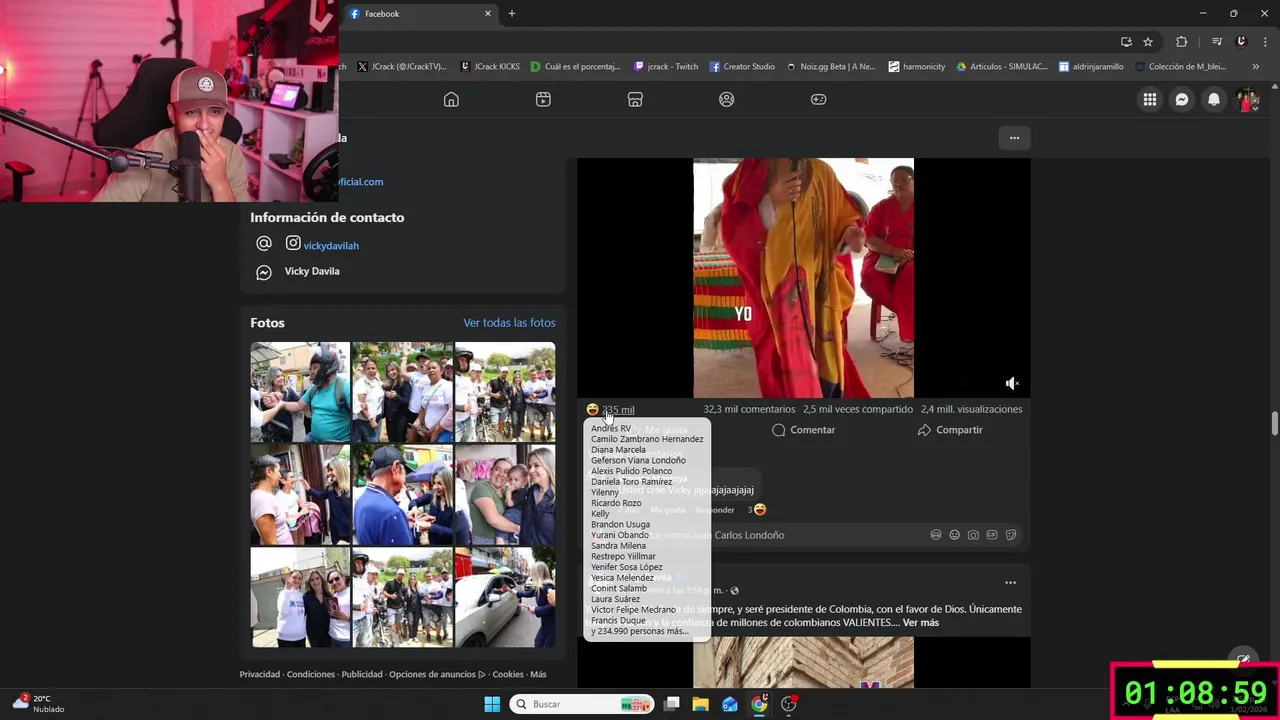
Task: Click the taskbar Buscar search box
Action: [582, 704]
